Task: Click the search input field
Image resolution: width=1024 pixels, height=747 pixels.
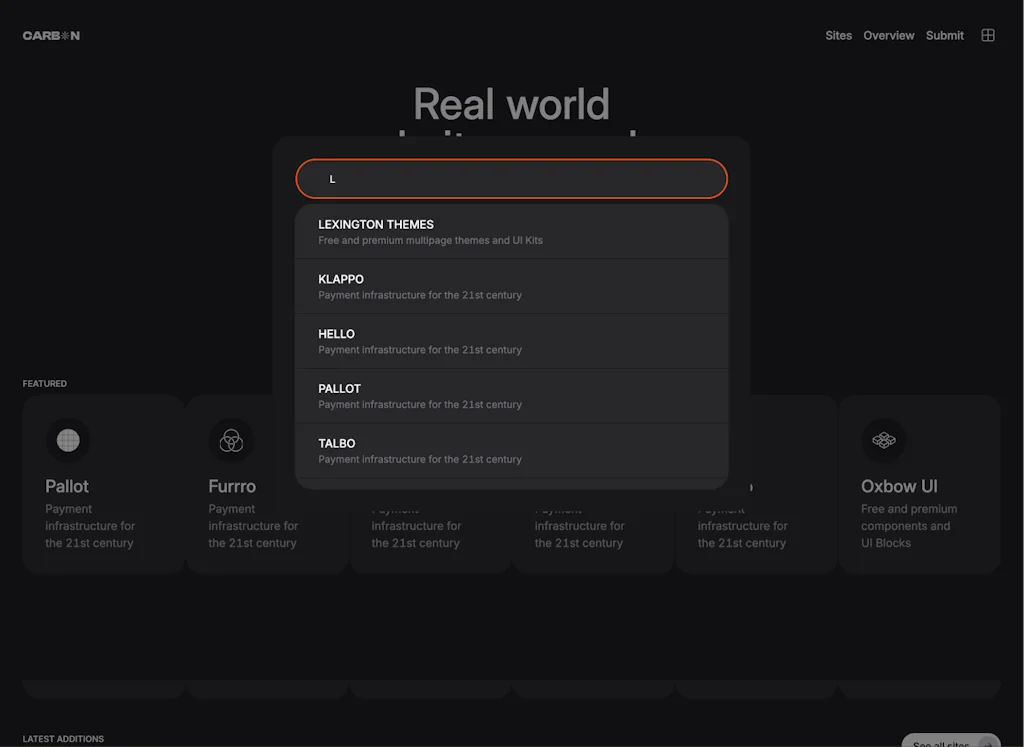Action: [x=511, y=178]
